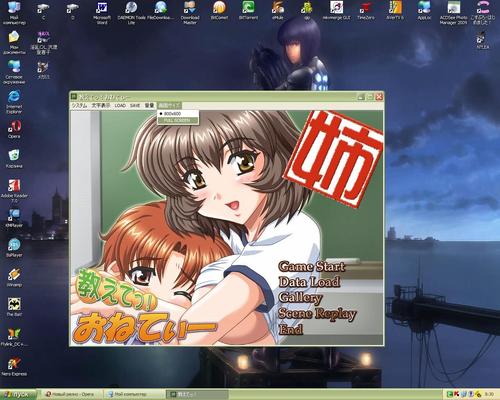This screenshot has height=400, width=500.
Task: Launch Nero Express from the desktop
Action: click(x=14, y=367)
